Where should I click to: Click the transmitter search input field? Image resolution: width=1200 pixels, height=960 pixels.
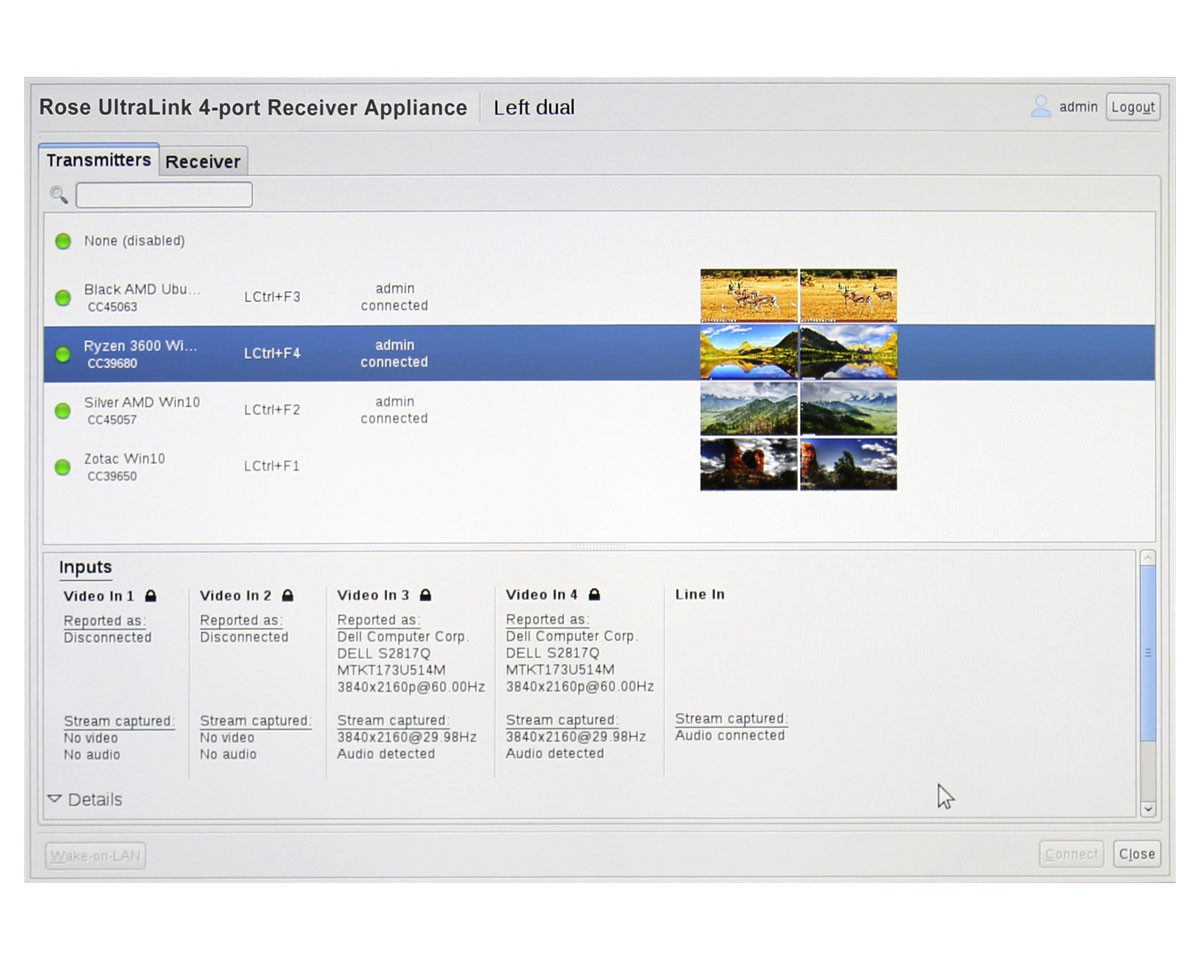[164, 195]
